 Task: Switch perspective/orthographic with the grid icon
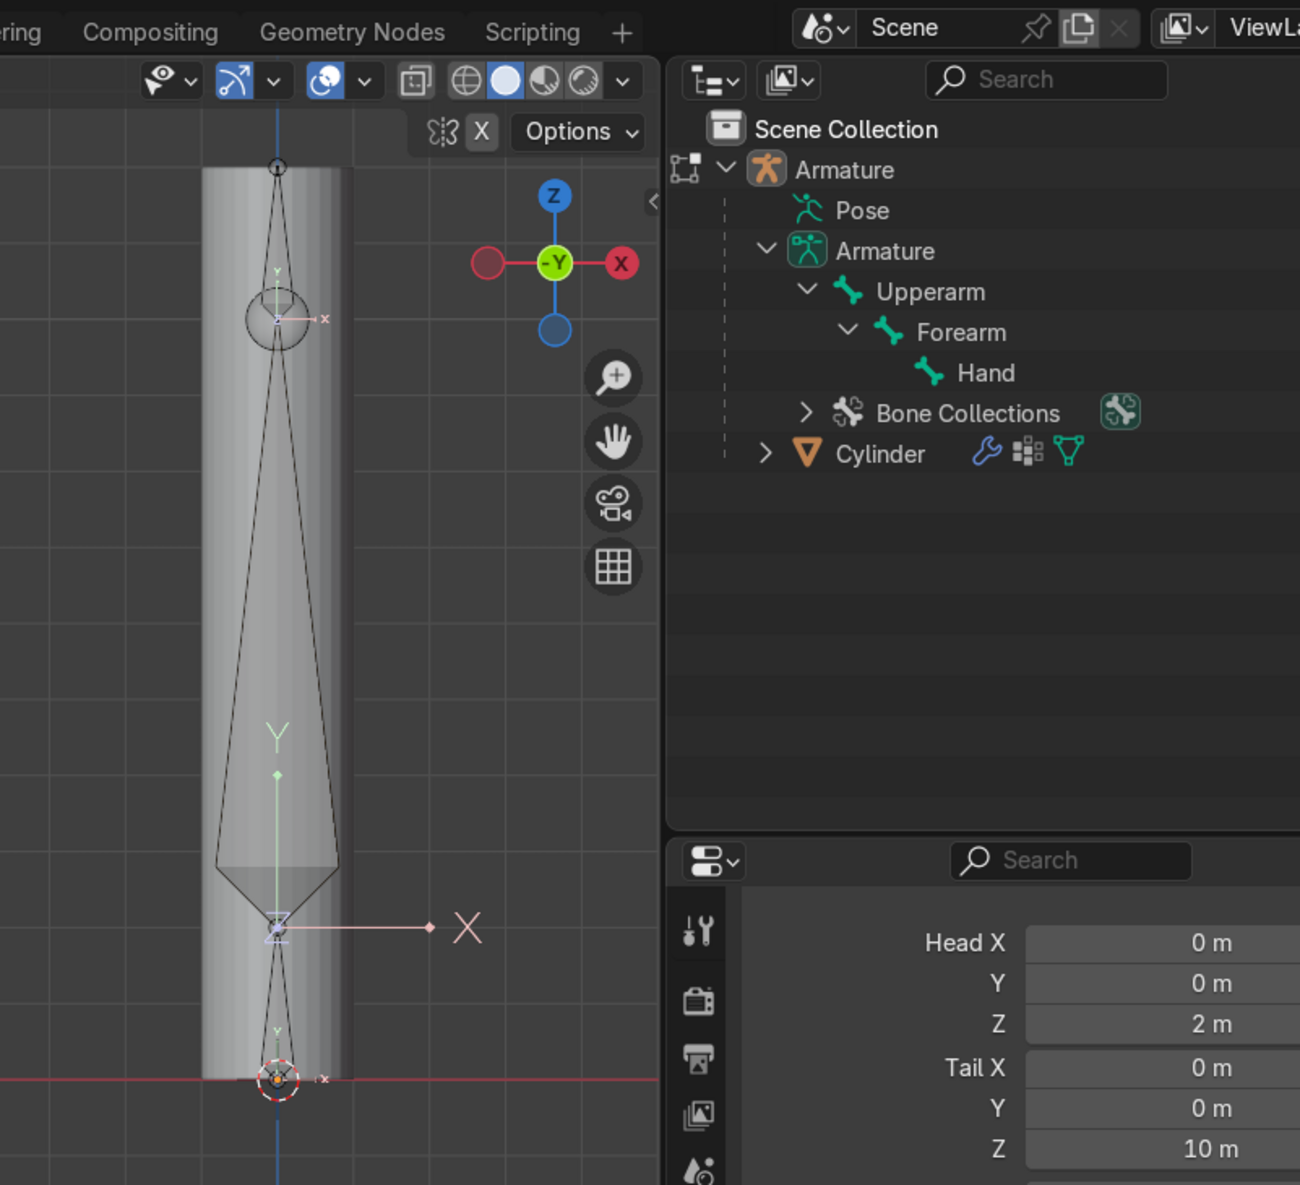(613, 567)
